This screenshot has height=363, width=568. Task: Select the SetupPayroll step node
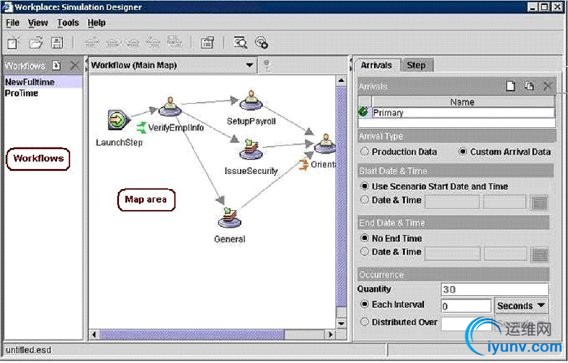click(251, 101)
